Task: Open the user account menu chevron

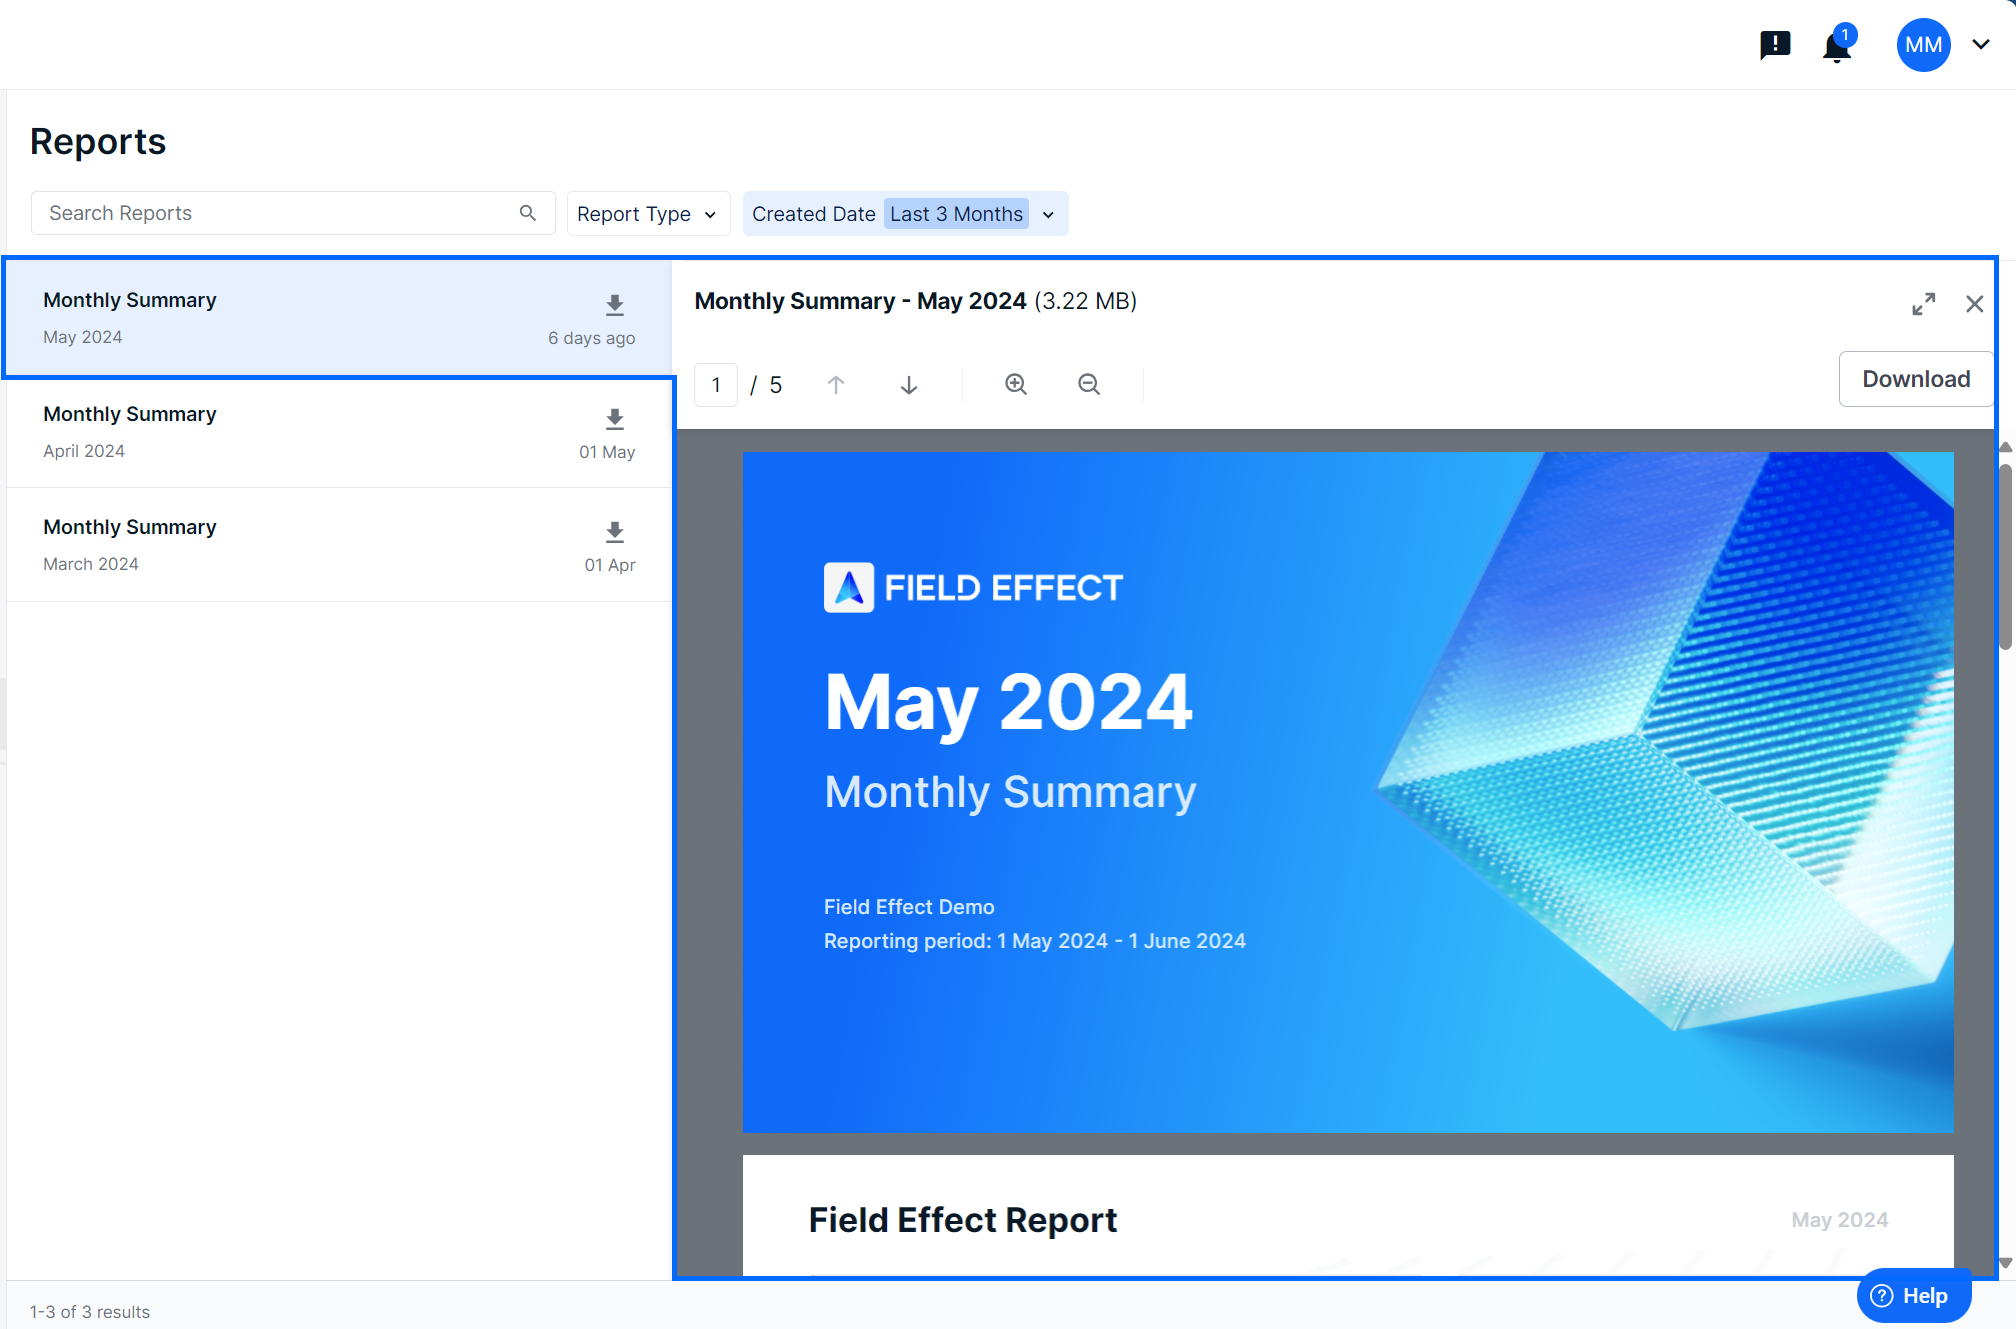Action: pos(1981,45)
